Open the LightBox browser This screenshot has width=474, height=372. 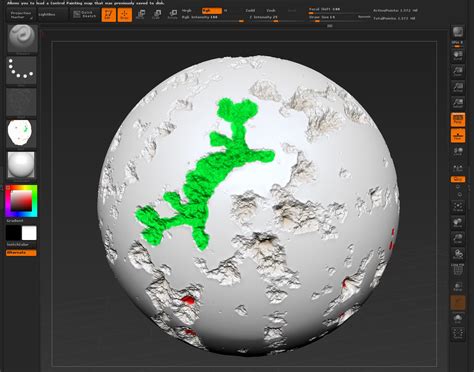[53, 15]
